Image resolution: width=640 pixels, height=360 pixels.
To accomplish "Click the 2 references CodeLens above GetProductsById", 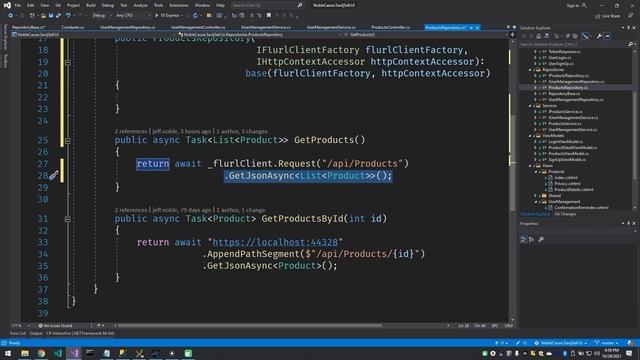I will coord(131,210).
